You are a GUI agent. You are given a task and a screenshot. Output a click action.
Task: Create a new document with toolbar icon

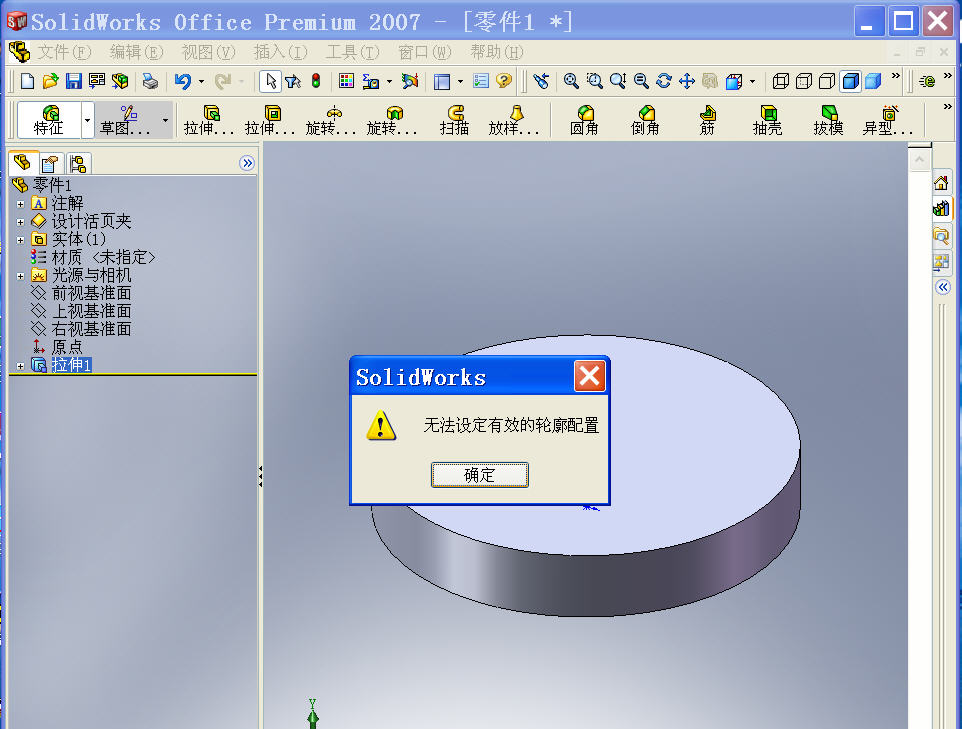pyautogui.click(x=27, y=81)
